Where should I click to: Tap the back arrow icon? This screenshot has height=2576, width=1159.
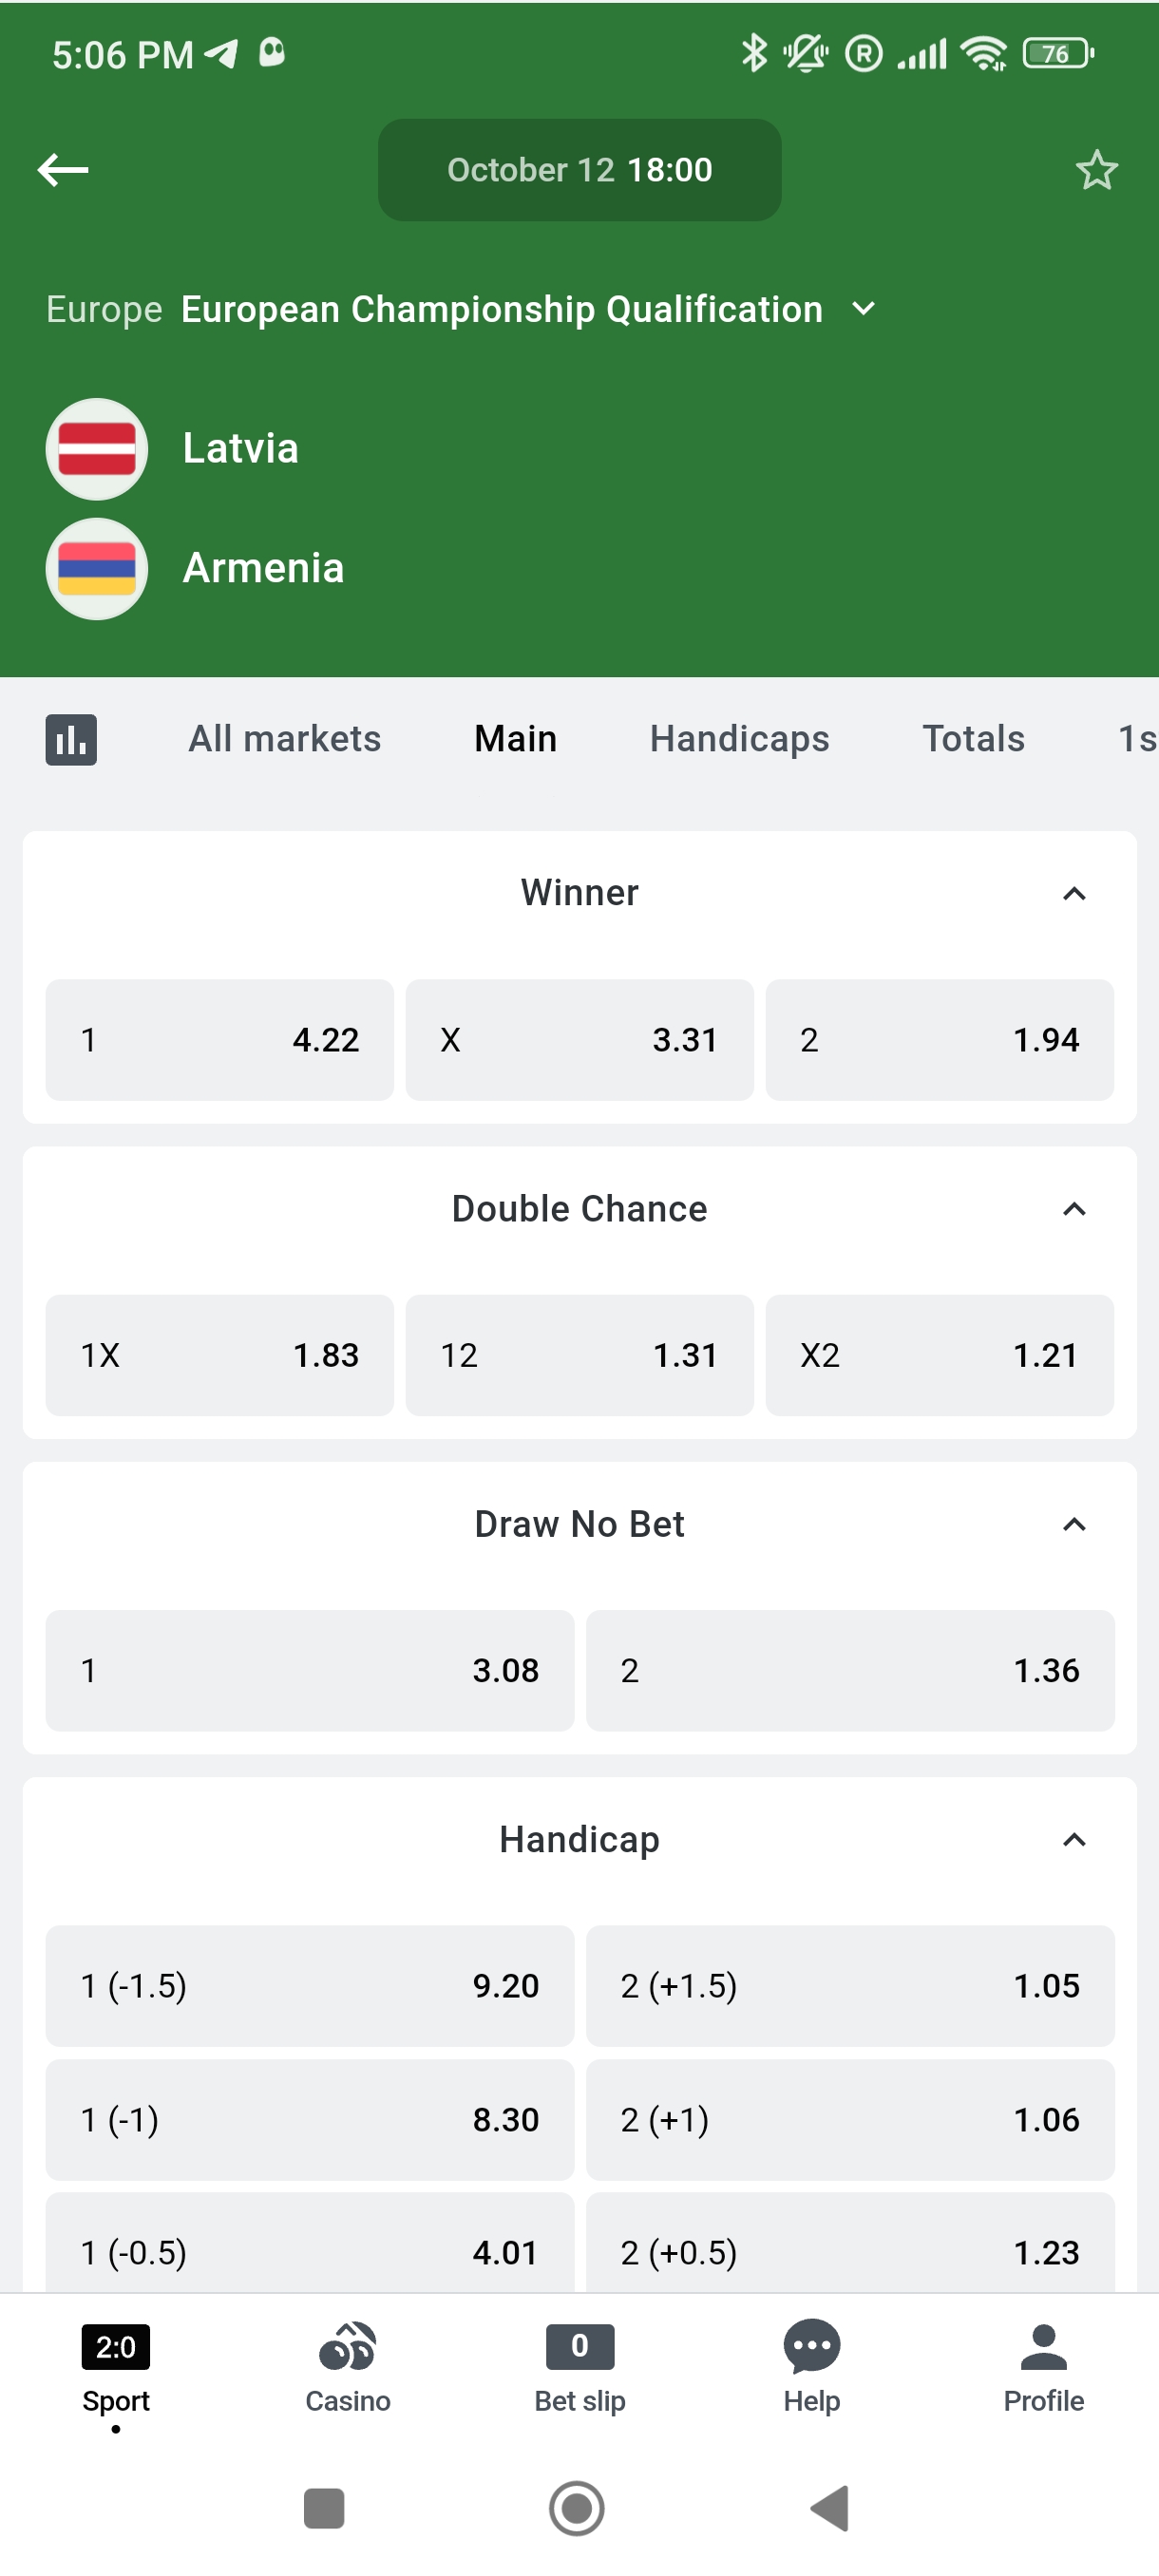click(63, 170)
